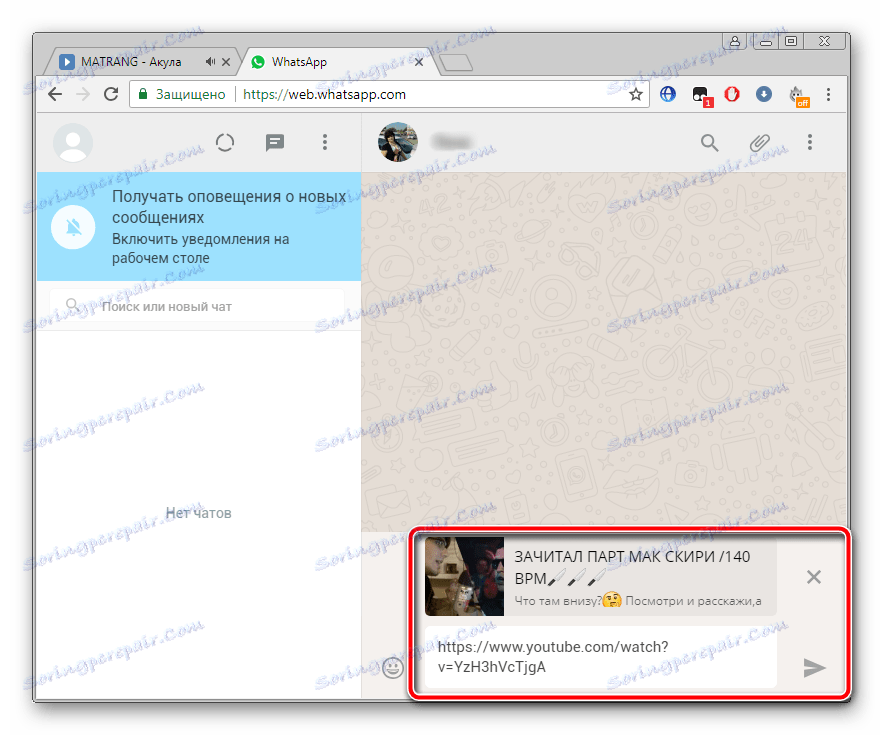Bookmark this page with the star icon
This screenshot has height=735, width=883.
point(636,94)
